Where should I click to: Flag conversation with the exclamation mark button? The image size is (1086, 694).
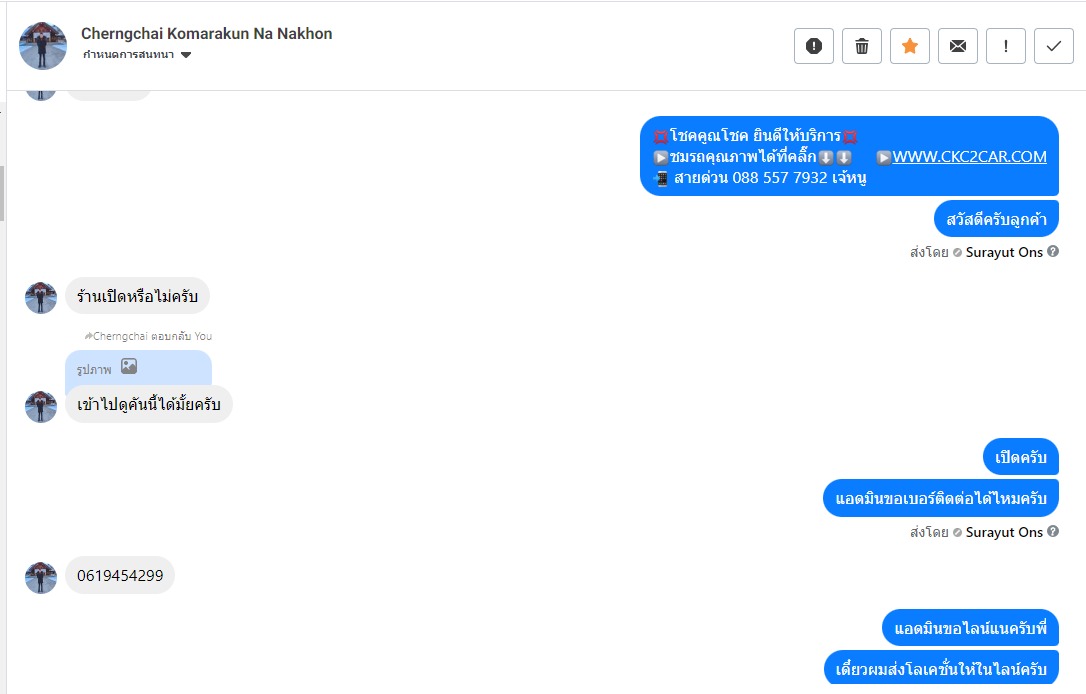(x=1006, y=46)
